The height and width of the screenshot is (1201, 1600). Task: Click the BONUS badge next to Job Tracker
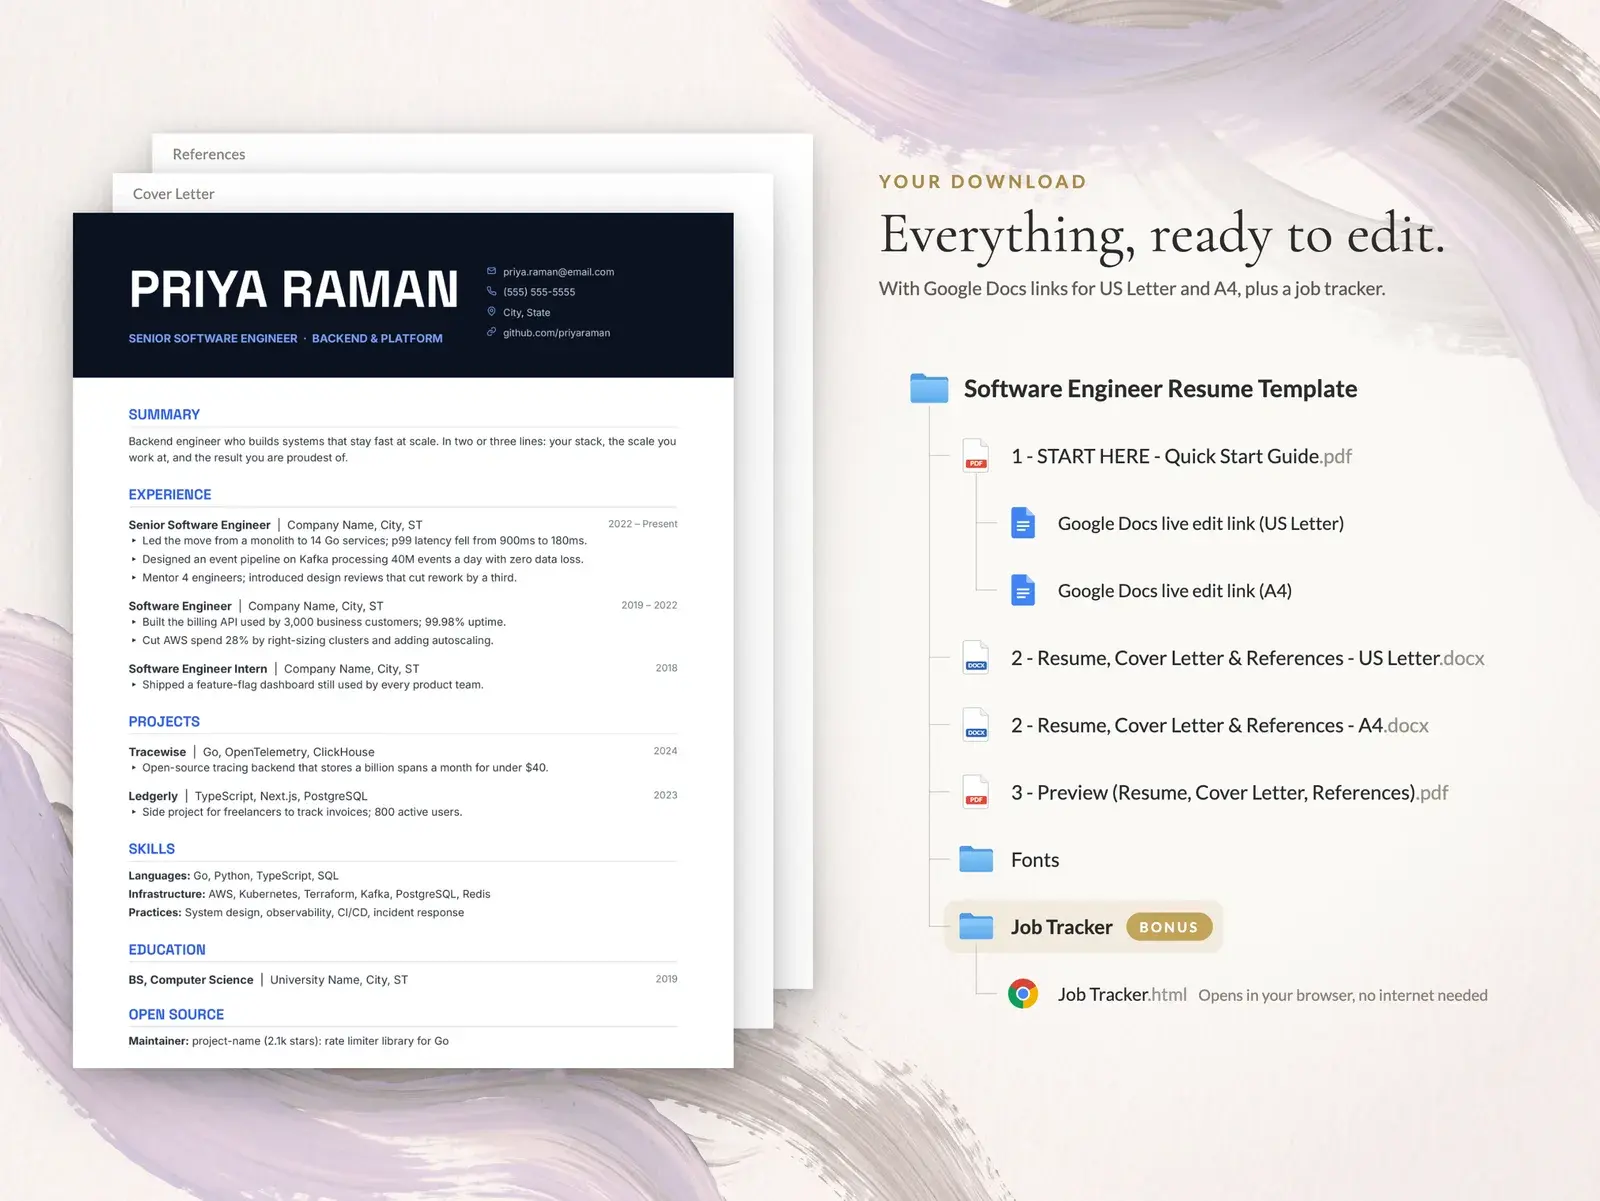[1169, 927]
